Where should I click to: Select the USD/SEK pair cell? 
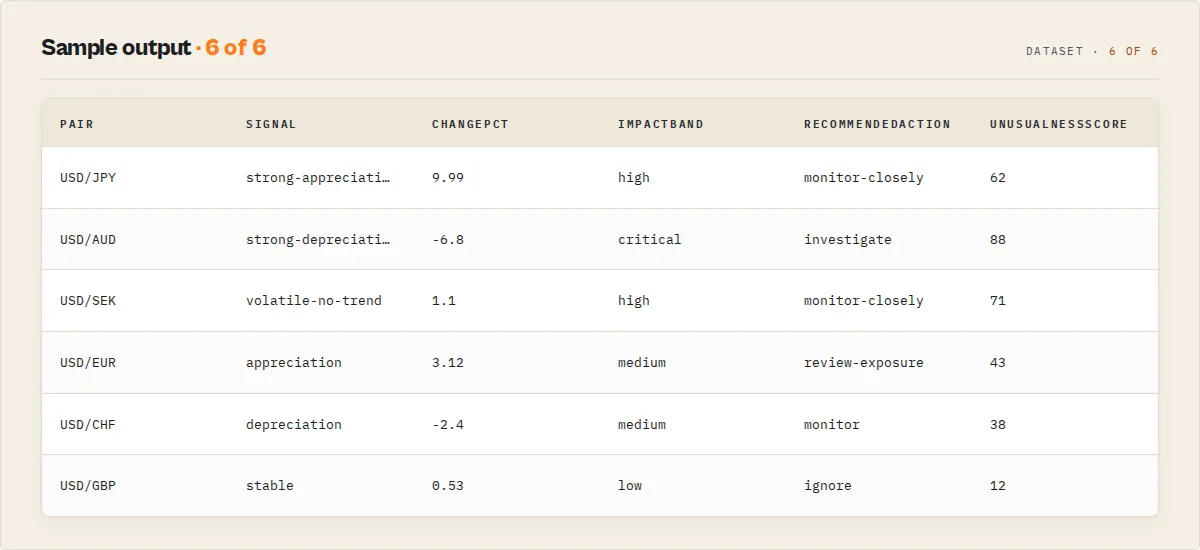pyautogui.click(x=88, y=300)
